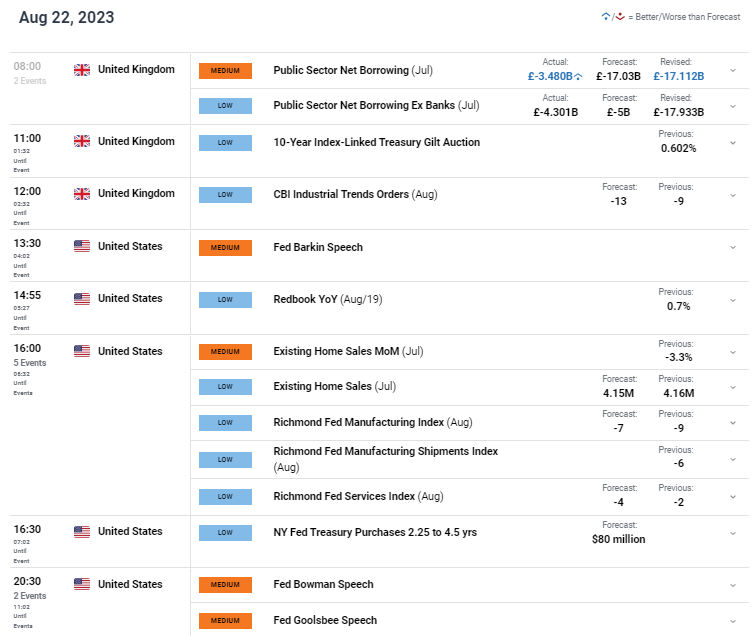
Task: Click United Kingdom label in 12:00 row
Action: [x=136, y=193]
